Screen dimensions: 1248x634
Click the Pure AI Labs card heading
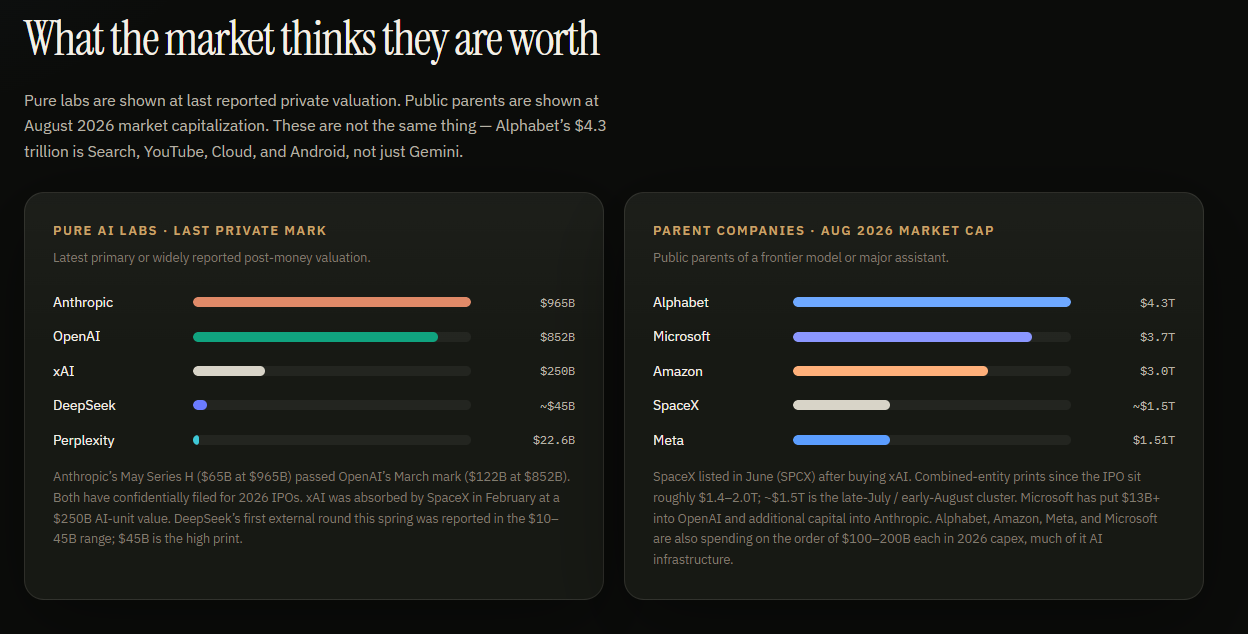click(x=190, y=230)
